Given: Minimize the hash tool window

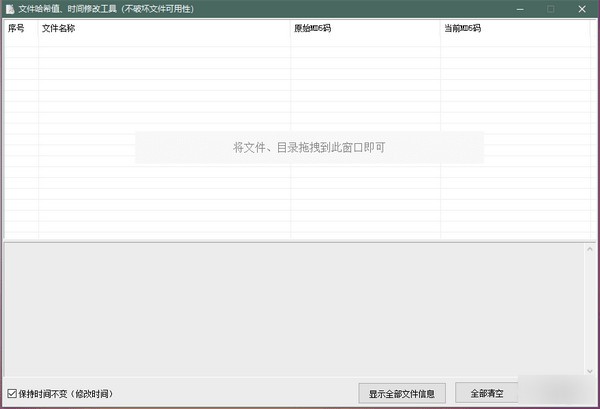Looking at the screenshot, I should point(519,8).
